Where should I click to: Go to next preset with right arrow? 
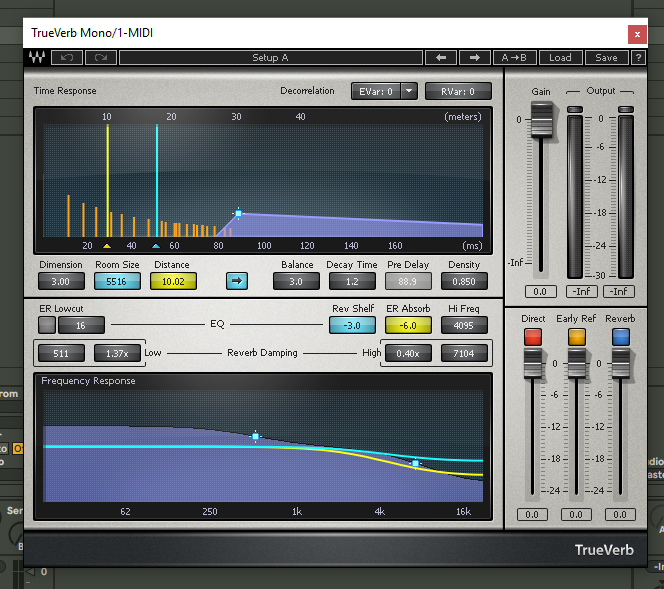(475, 57)
